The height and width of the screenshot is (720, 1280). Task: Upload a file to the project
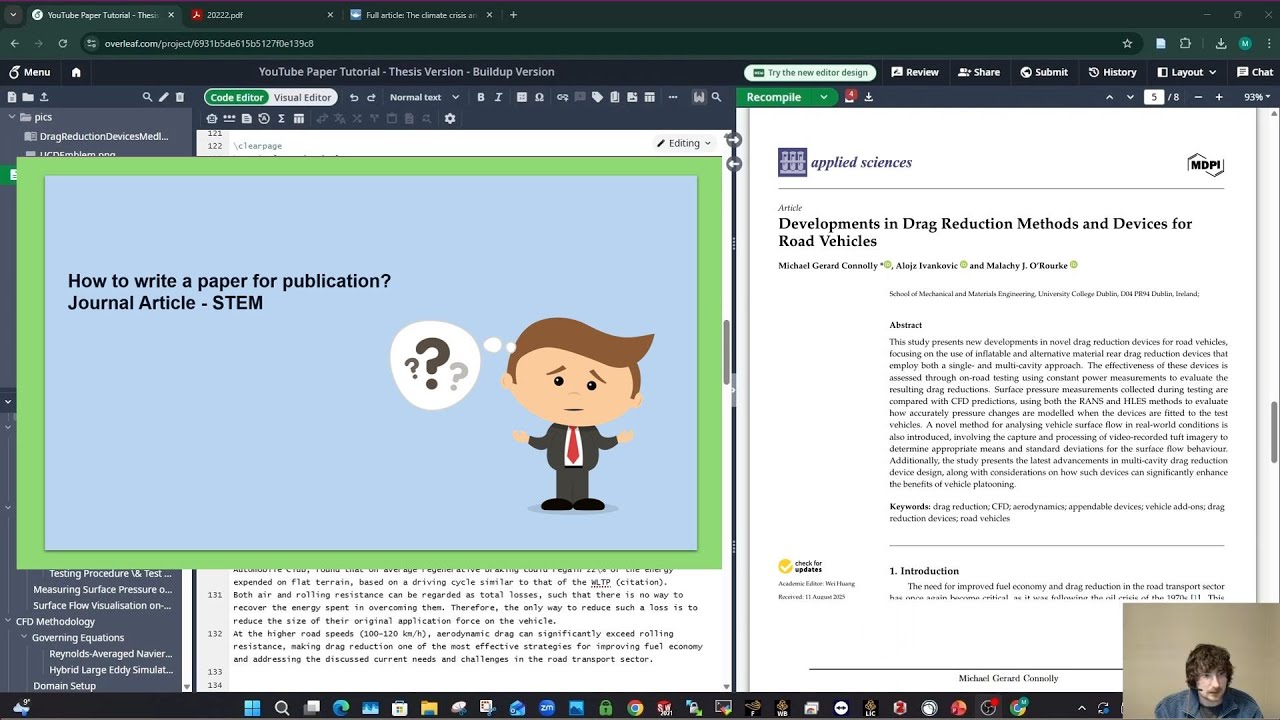click(x=44, y=97)
